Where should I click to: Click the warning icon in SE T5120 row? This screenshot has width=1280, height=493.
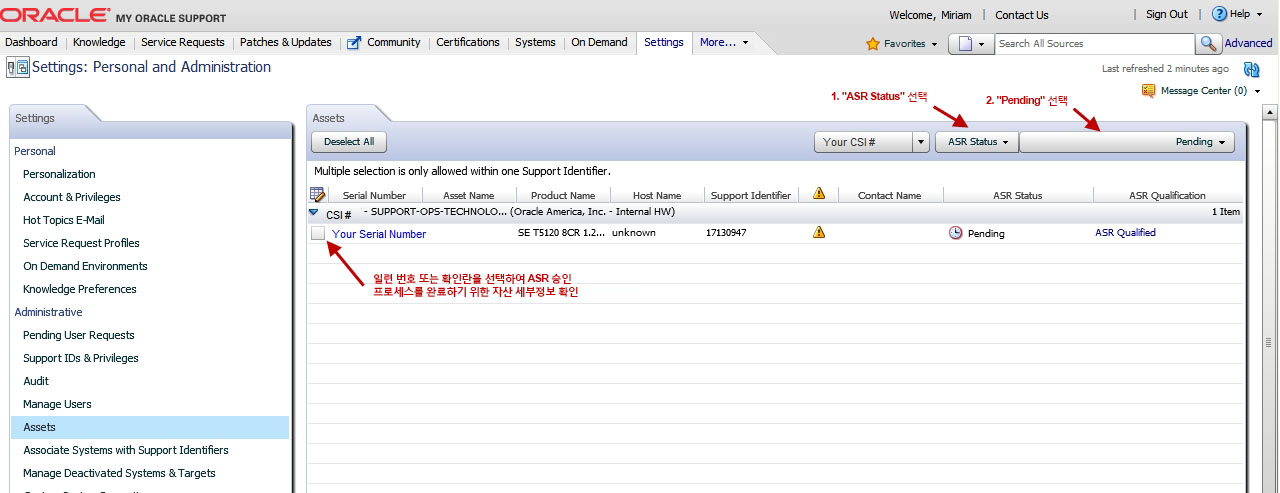(819, 232)
